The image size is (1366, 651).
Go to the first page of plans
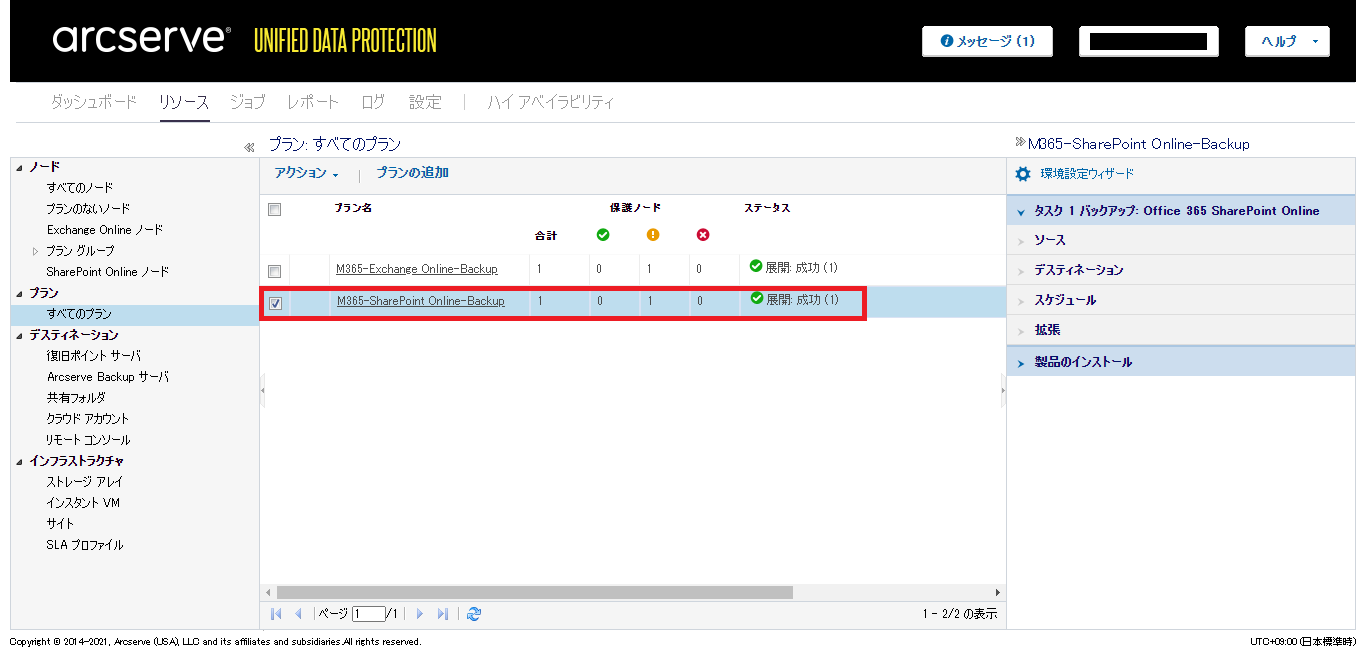277,614
